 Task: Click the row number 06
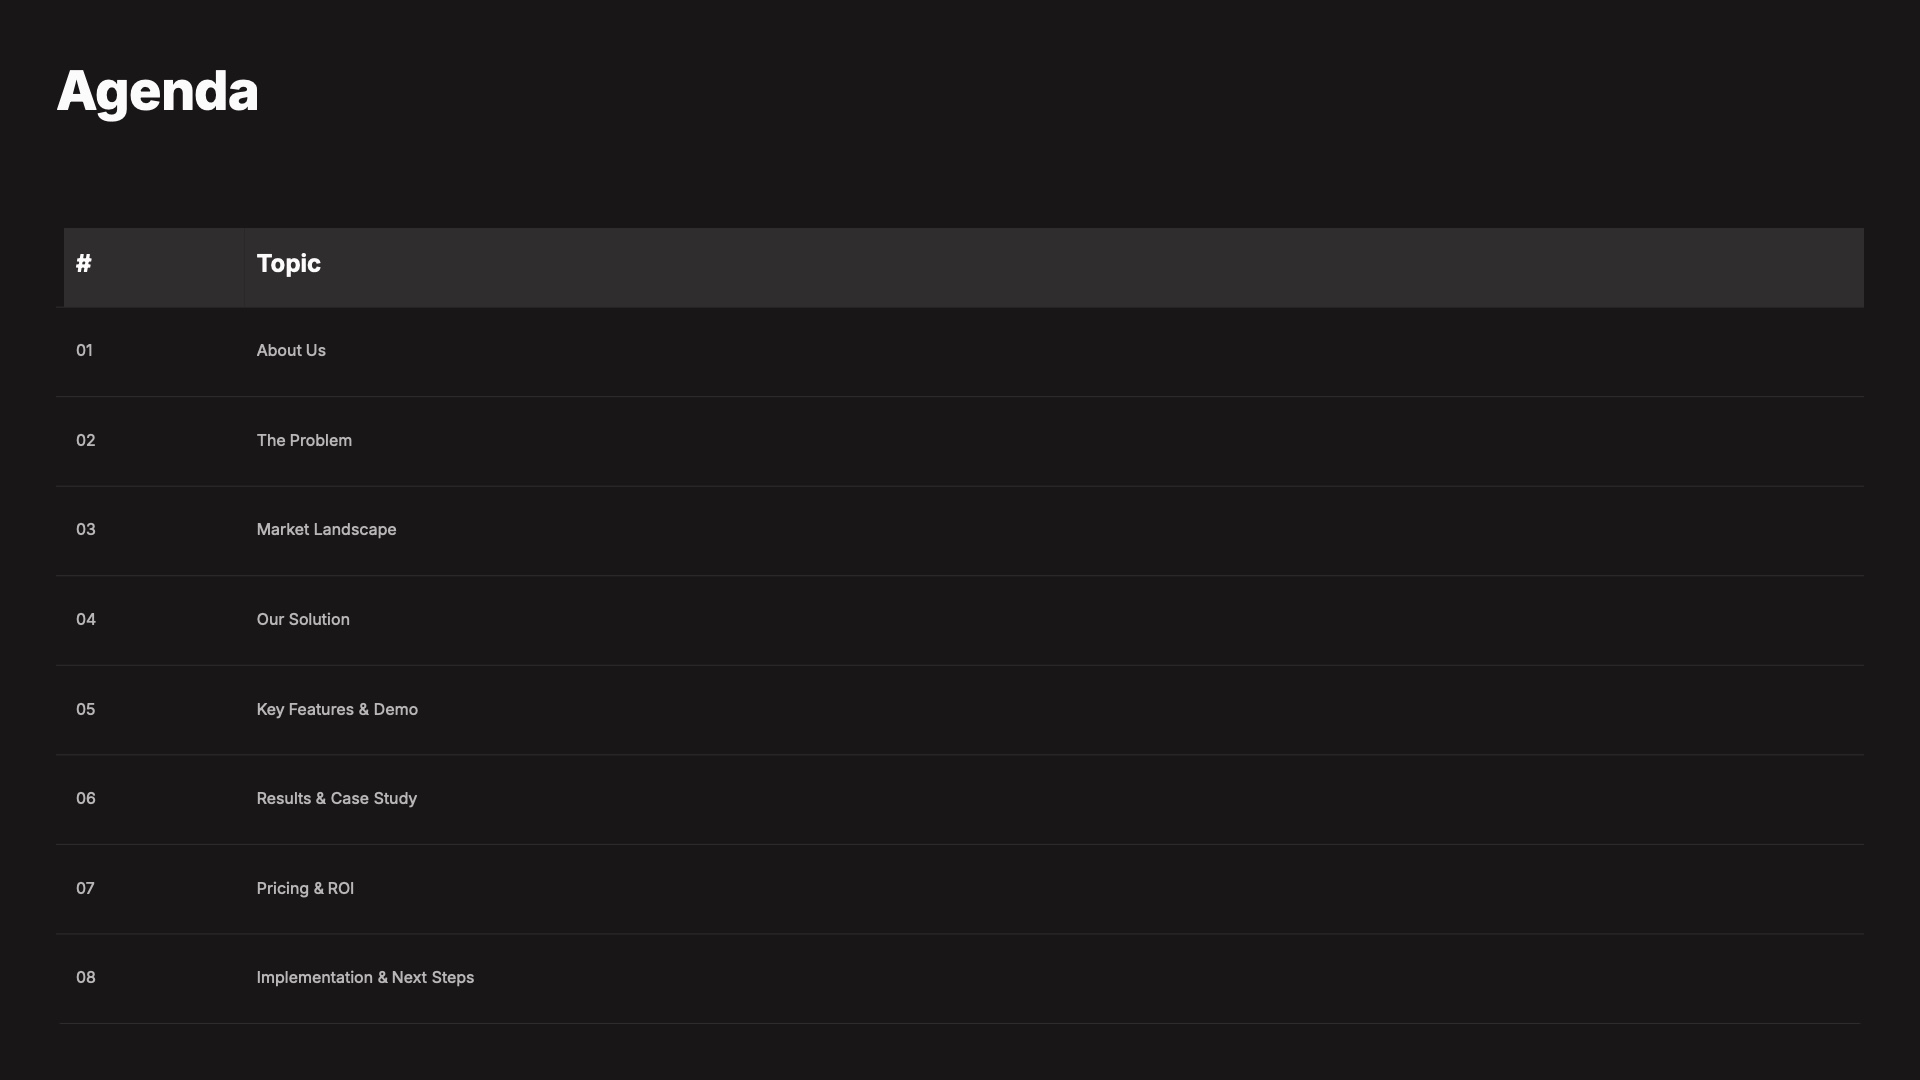[x=86, y=799]
